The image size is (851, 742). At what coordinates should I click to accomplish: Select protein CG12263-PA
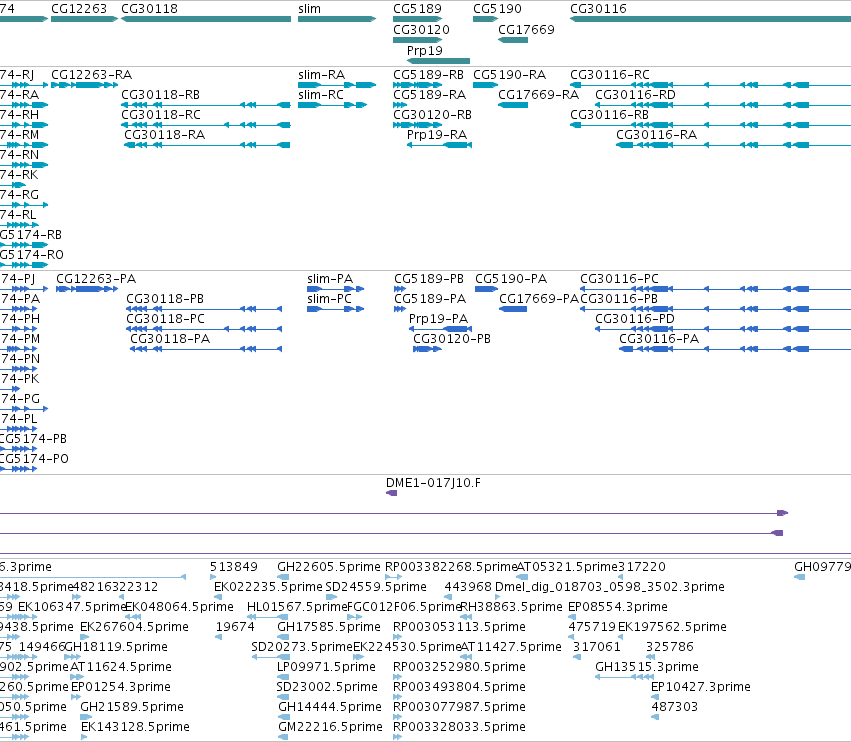[x=96, y=279]
